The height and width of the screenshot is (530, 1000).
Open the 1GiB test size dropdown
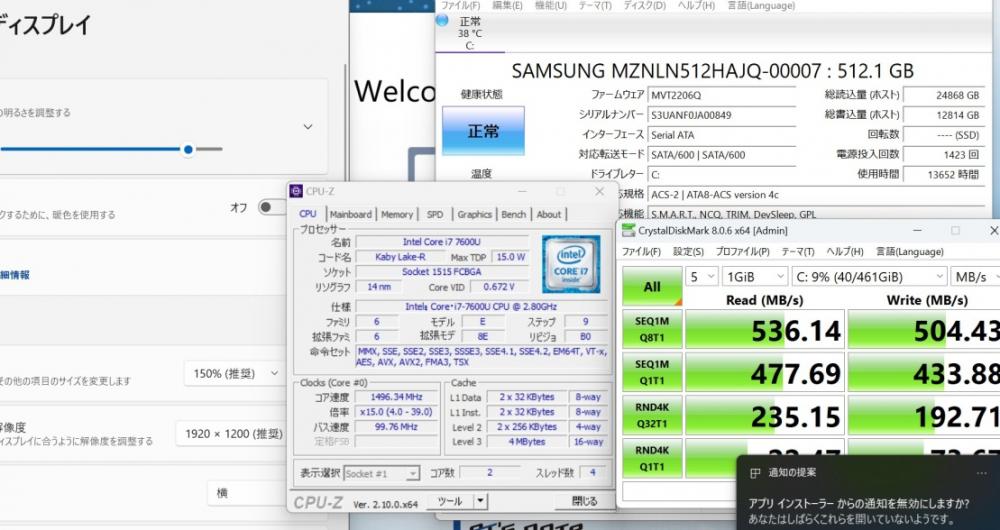coord(755,277)
